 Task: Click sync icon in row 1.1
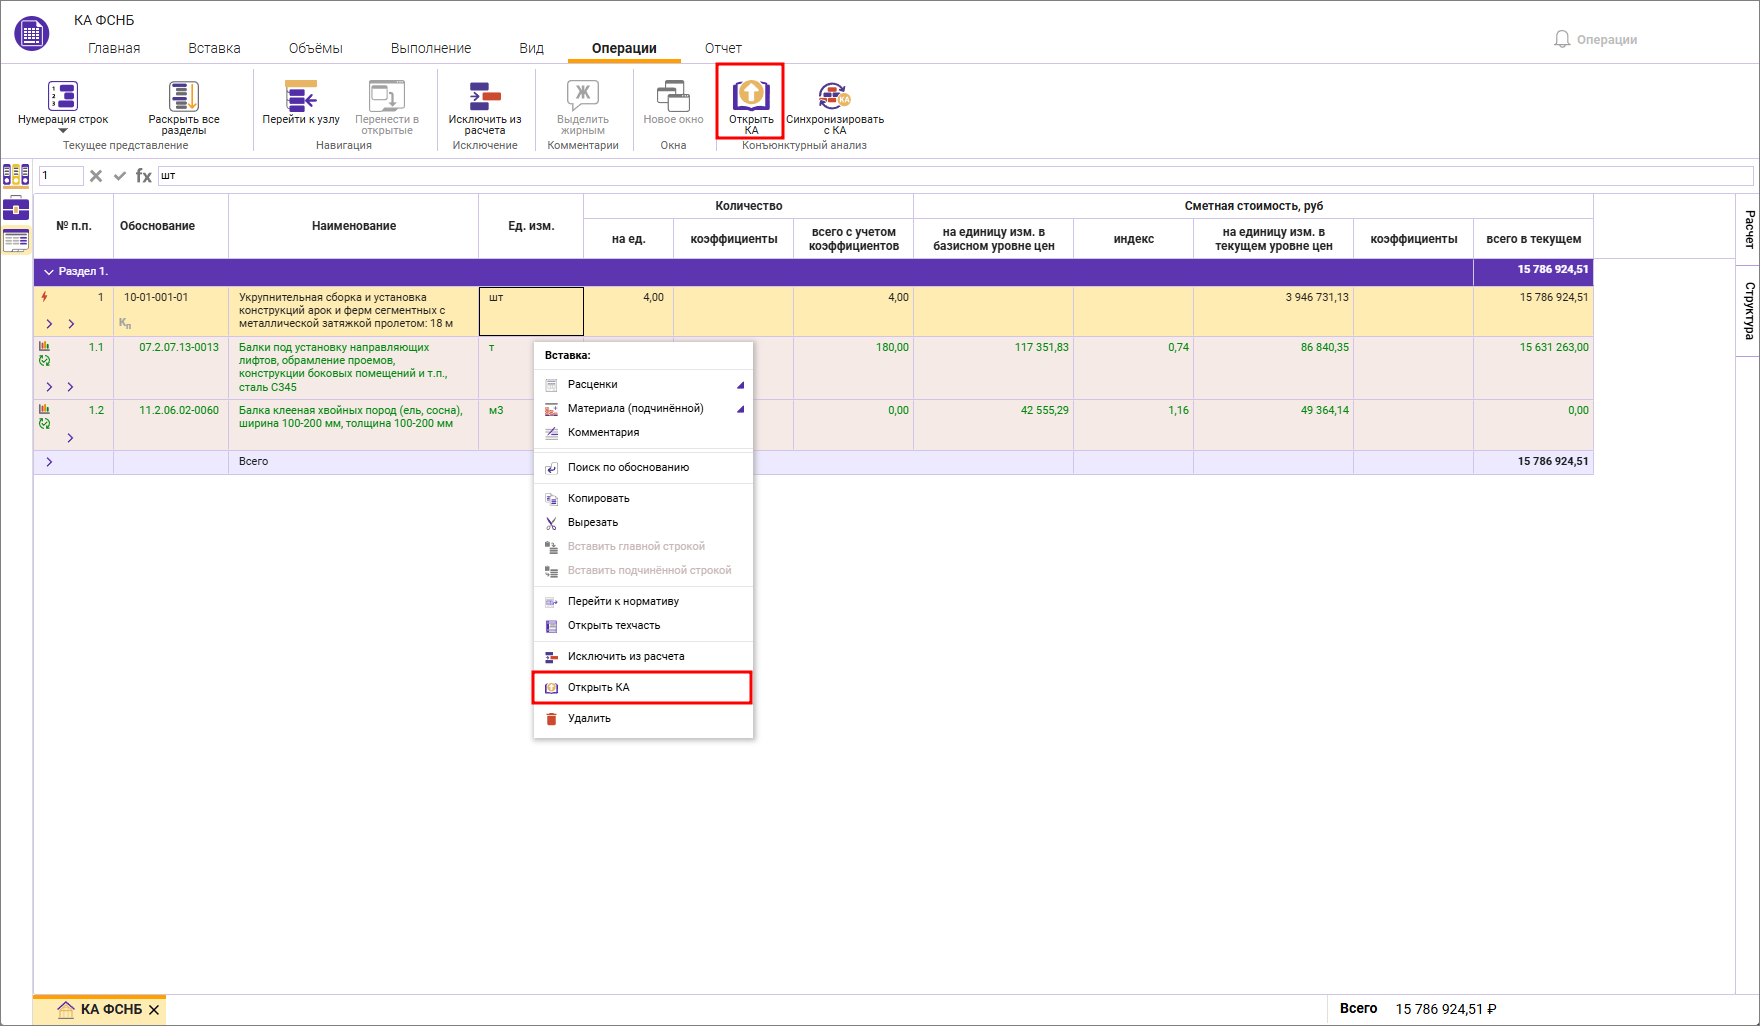(44, 361)
